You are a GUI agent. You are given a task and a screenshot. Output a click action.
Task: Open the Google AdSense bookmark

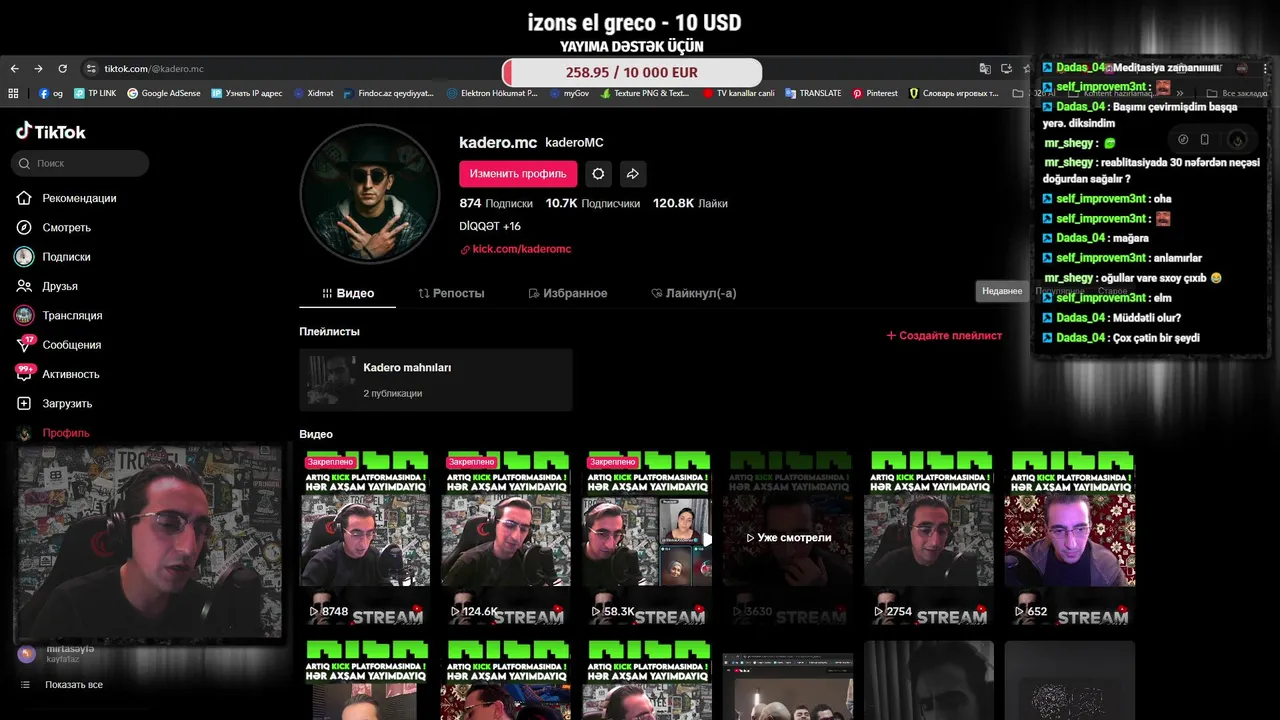pyautogui.click(x=164, y=93)
